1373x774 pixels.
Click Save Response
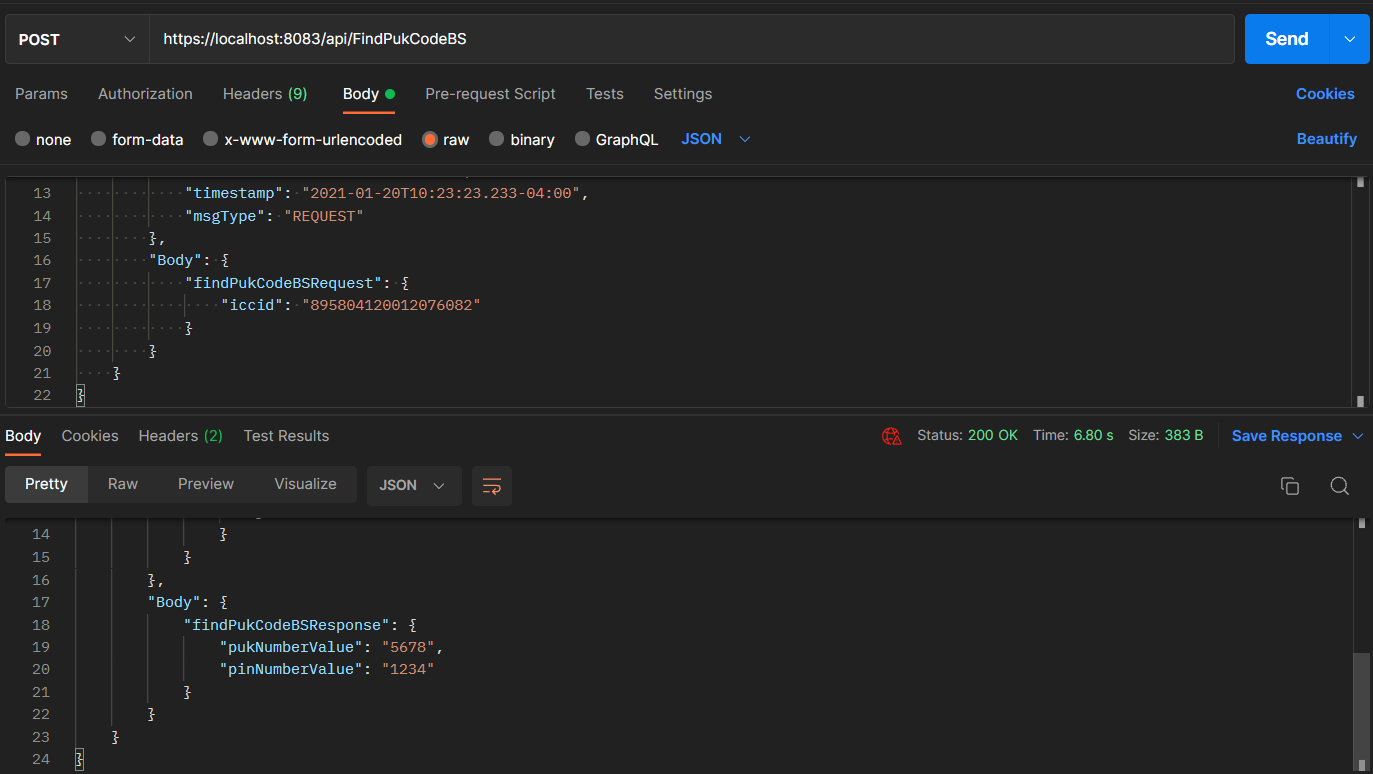coord(1286,436)
